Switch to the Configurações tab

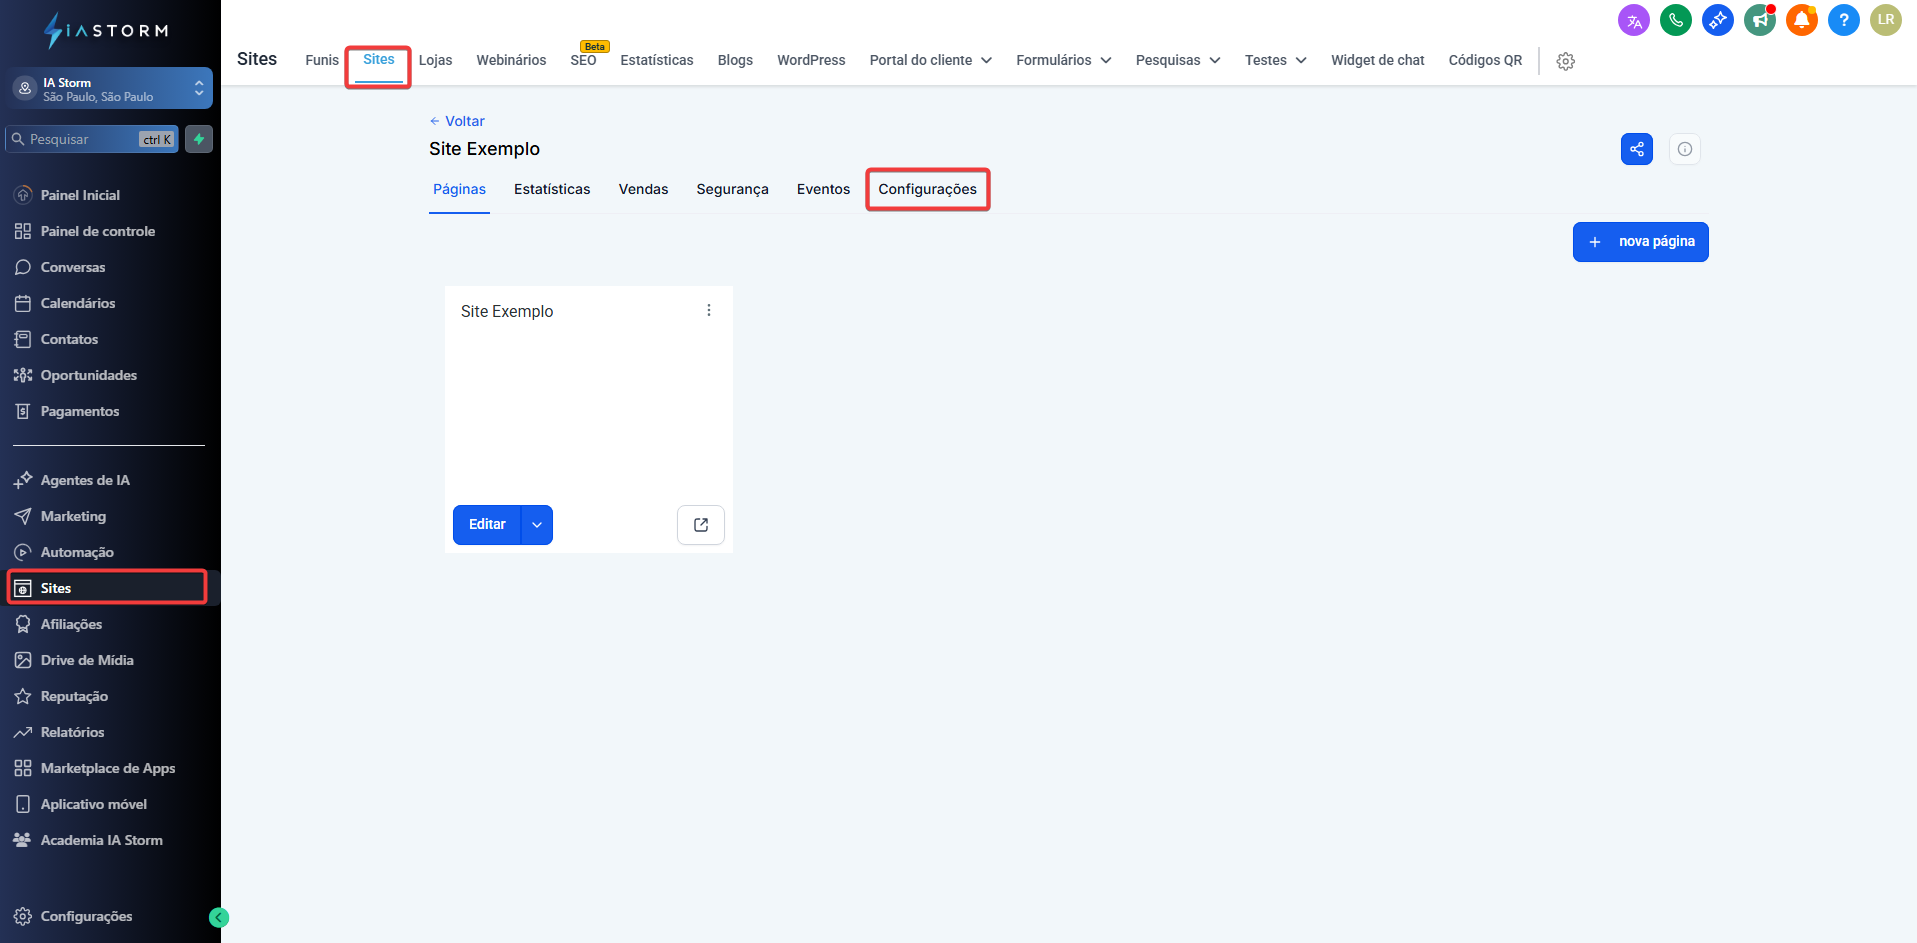[927, 190]
